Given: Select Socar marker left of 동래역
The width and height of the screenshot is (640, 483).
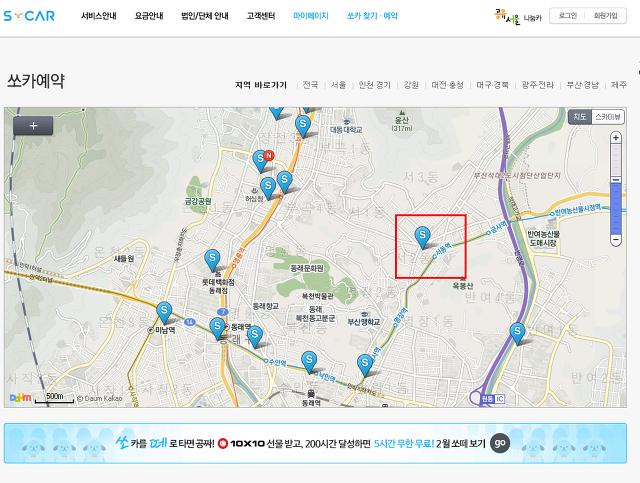Looking at the screenshot, I should [217, 328].
